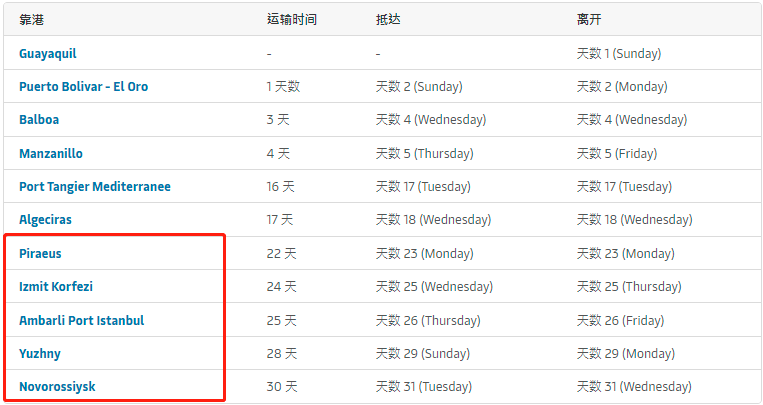Viewport: 763px width, 405px height.
Task: Select arrival 天数 2 (Sunday) cell
Action: 419,87
